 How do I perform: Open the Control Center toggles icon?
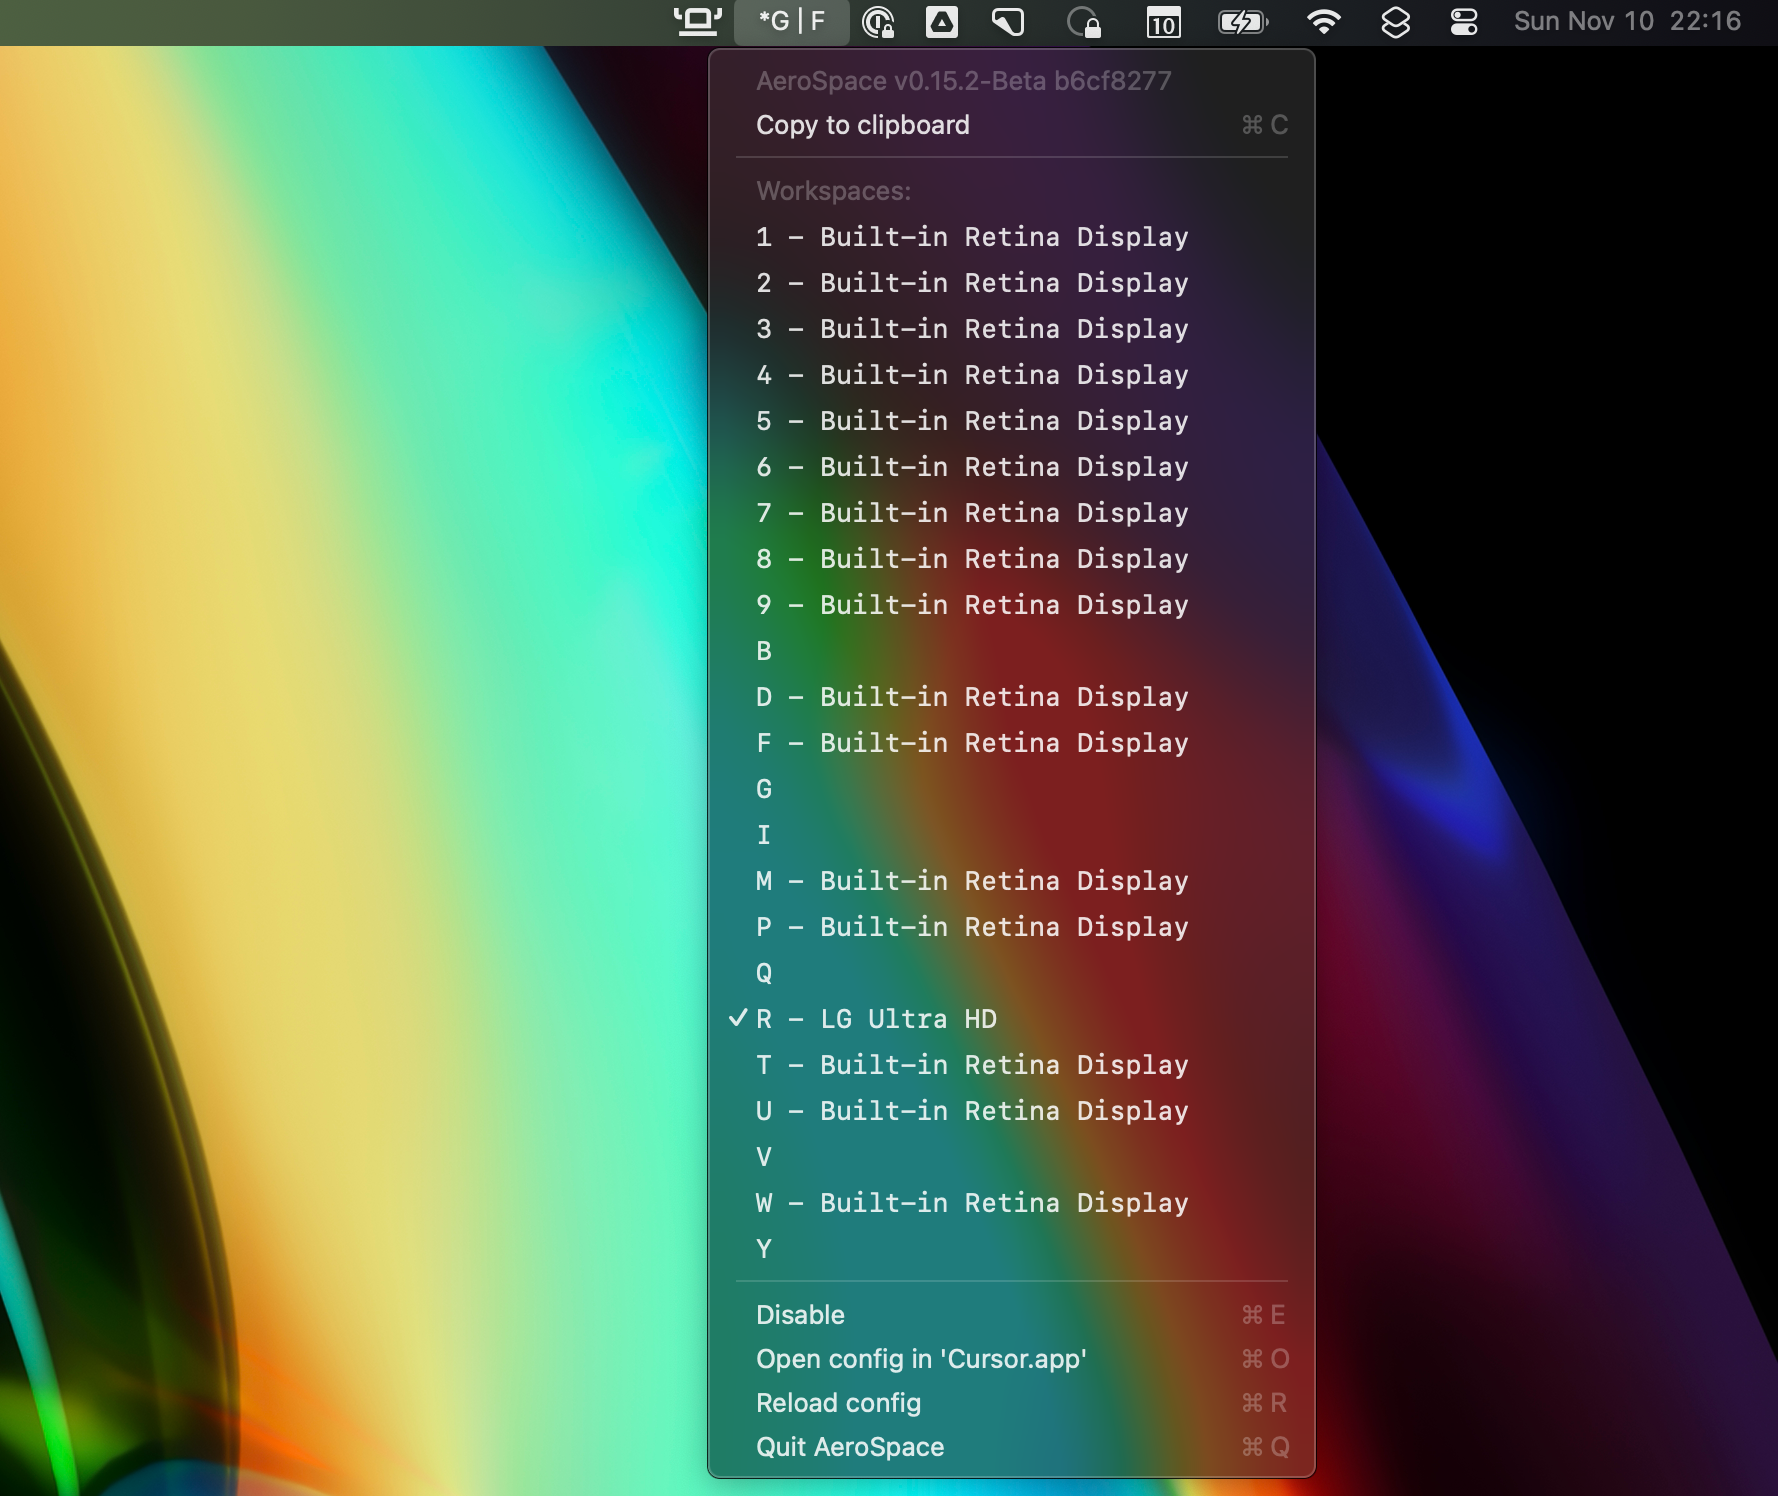tap(1462, 21)
